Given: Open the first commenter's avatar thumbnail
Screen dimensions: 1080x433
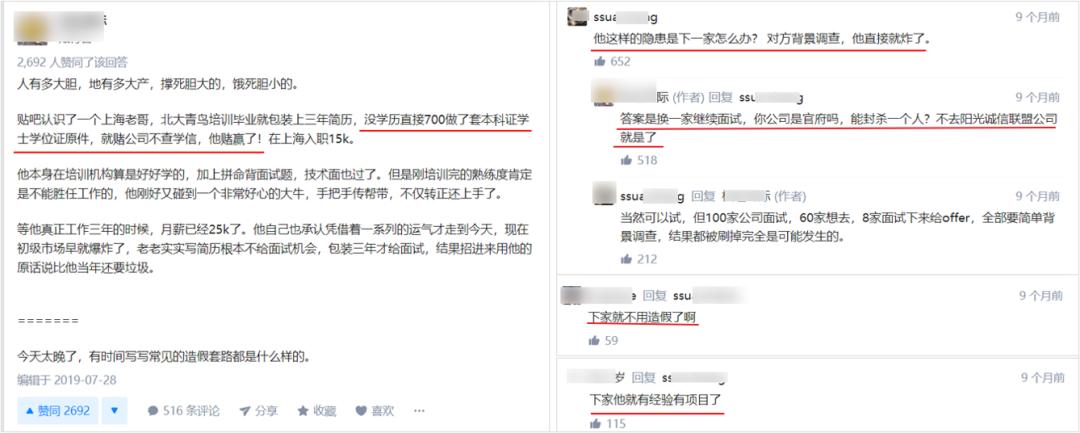Looking at the screenshot, I should click(577, 17).
